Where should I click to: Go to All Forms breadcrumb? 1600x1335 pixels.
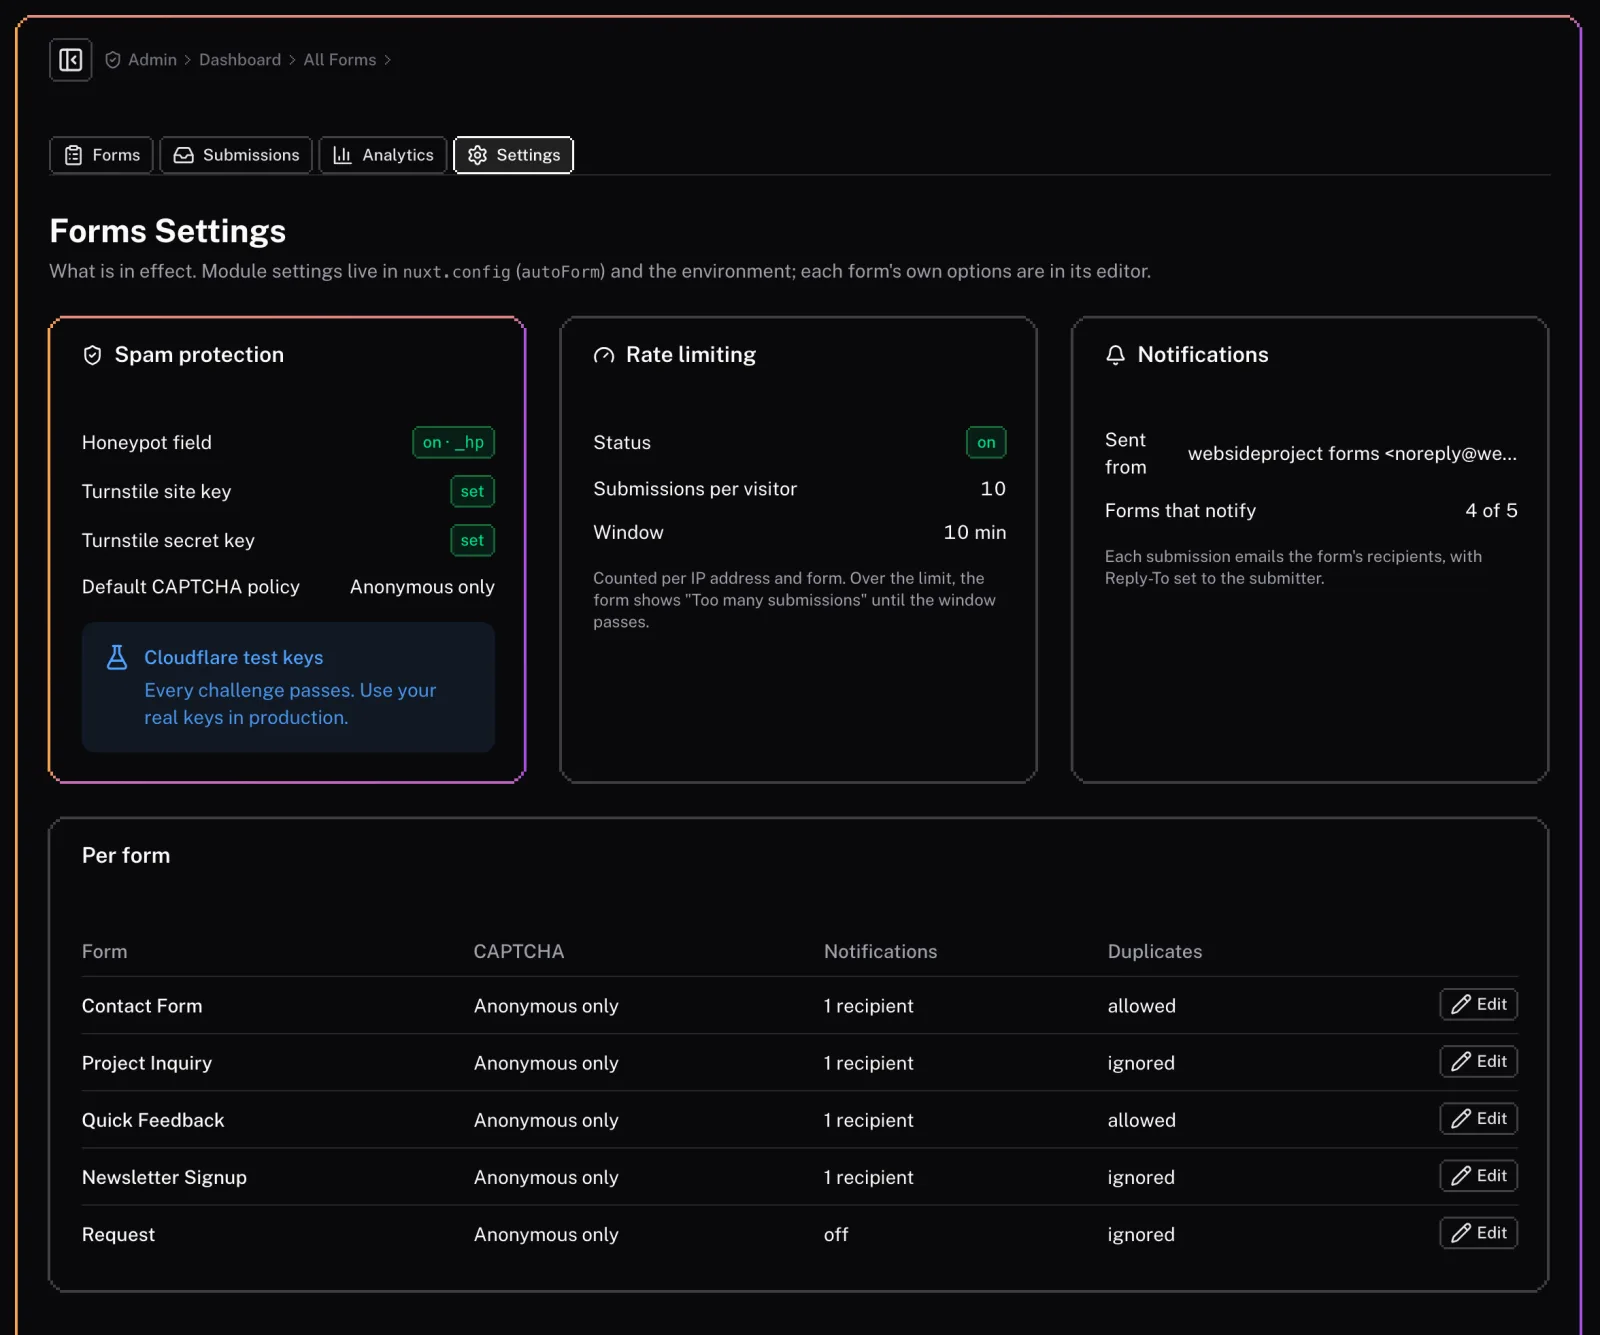pos(340,60)
